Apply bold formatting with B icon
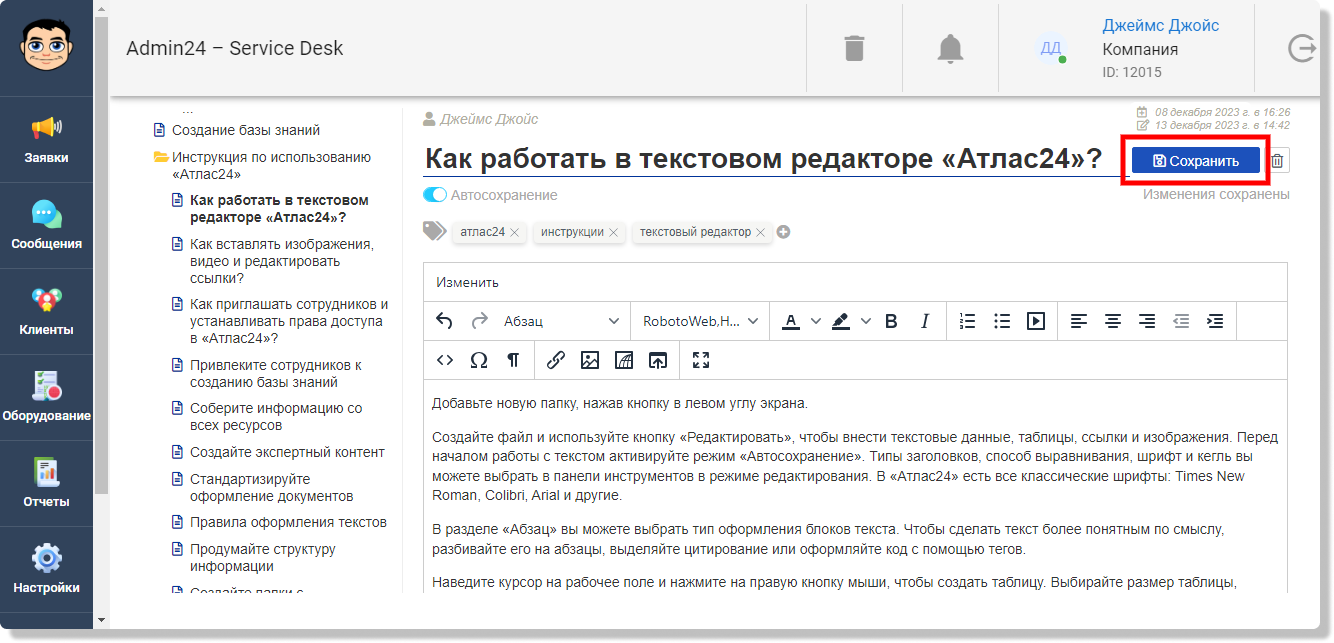Screen dimensions: 1334x643 coord(891,321)
